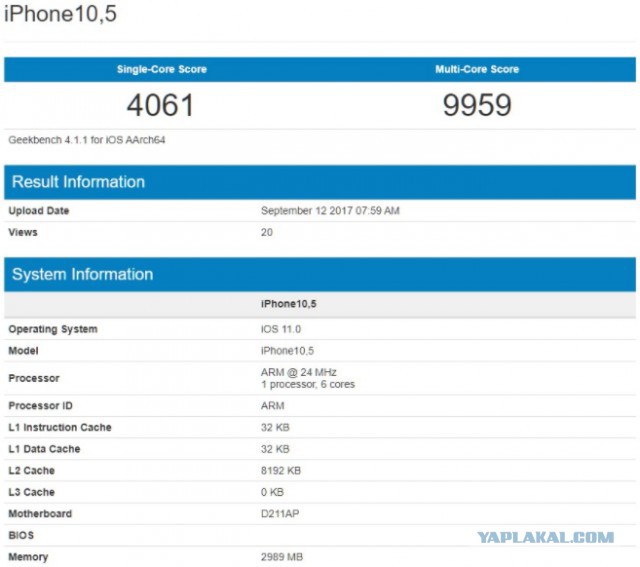The width and height of the screenshot is (640, 567).
Task: Select the iOS 11.0 value
Action: (x=281, y=329)
